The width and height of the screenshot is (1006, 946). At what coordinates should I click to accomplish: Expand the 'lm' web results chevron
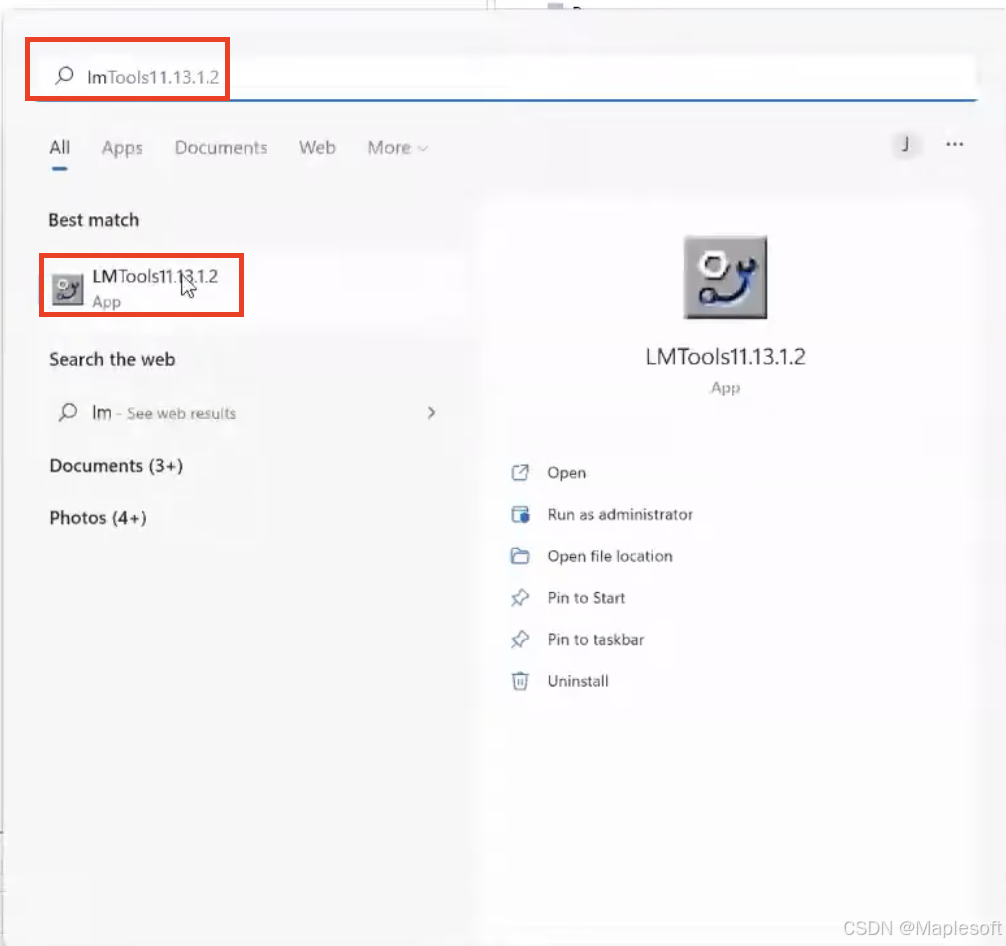click(431, 412)
